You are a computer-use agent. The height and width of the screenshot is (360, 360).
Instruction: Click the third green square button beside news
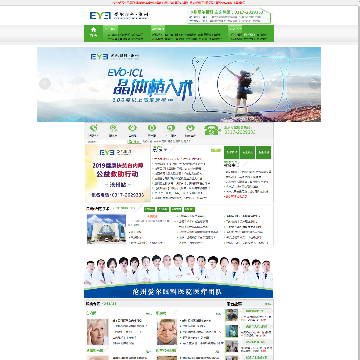tap(263, 153)
